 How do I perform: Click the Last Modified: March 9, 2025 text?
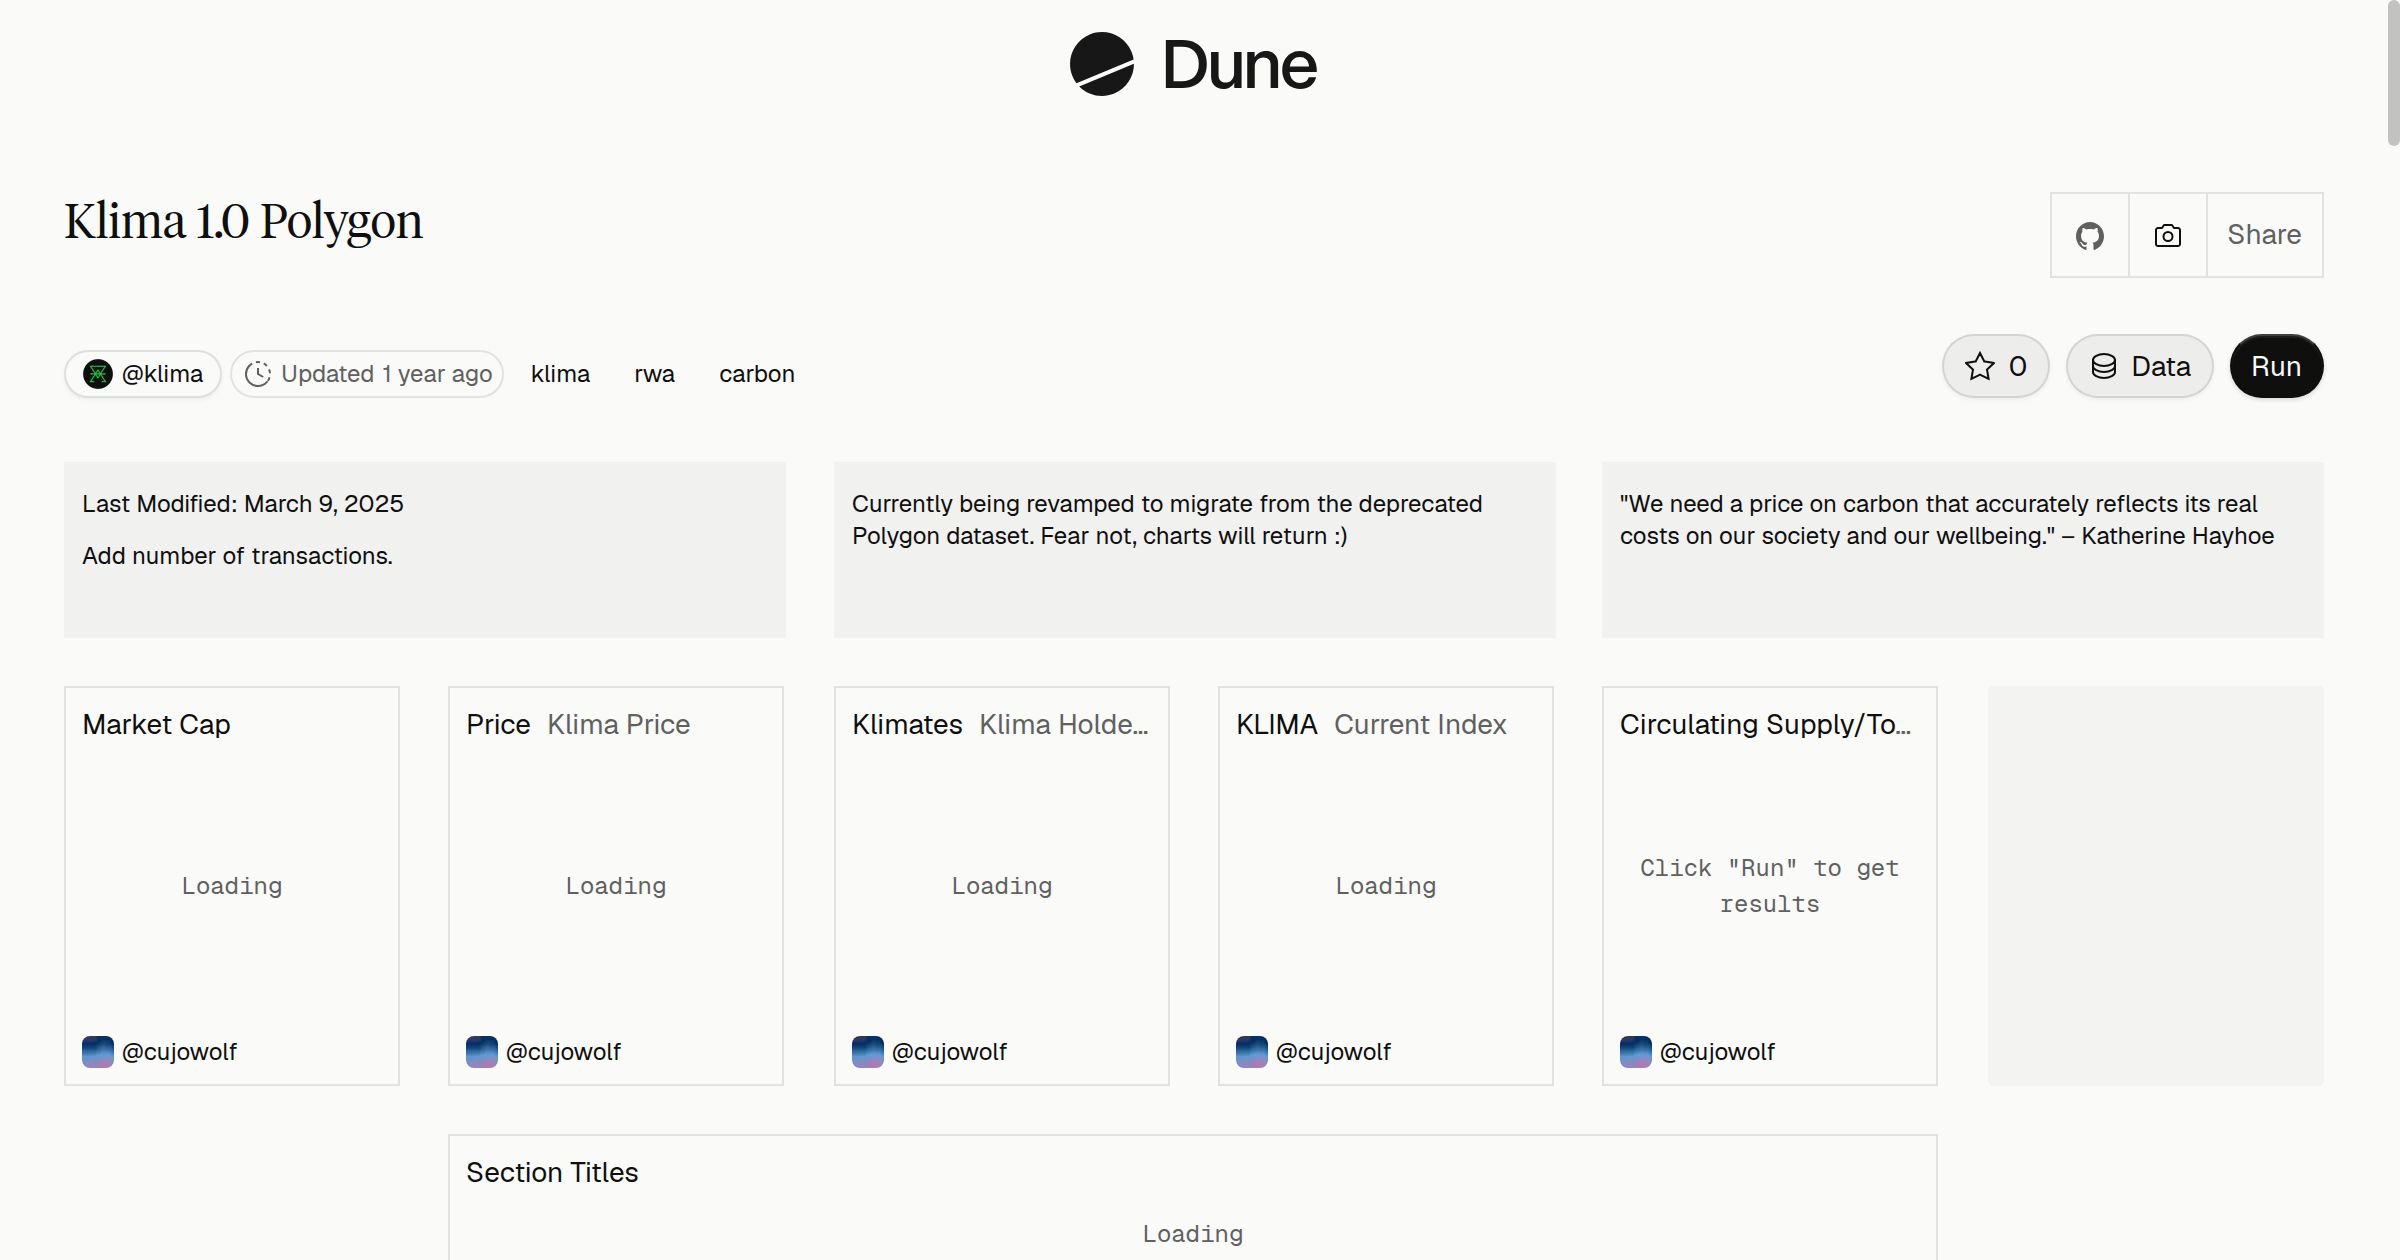click(243, 504)
